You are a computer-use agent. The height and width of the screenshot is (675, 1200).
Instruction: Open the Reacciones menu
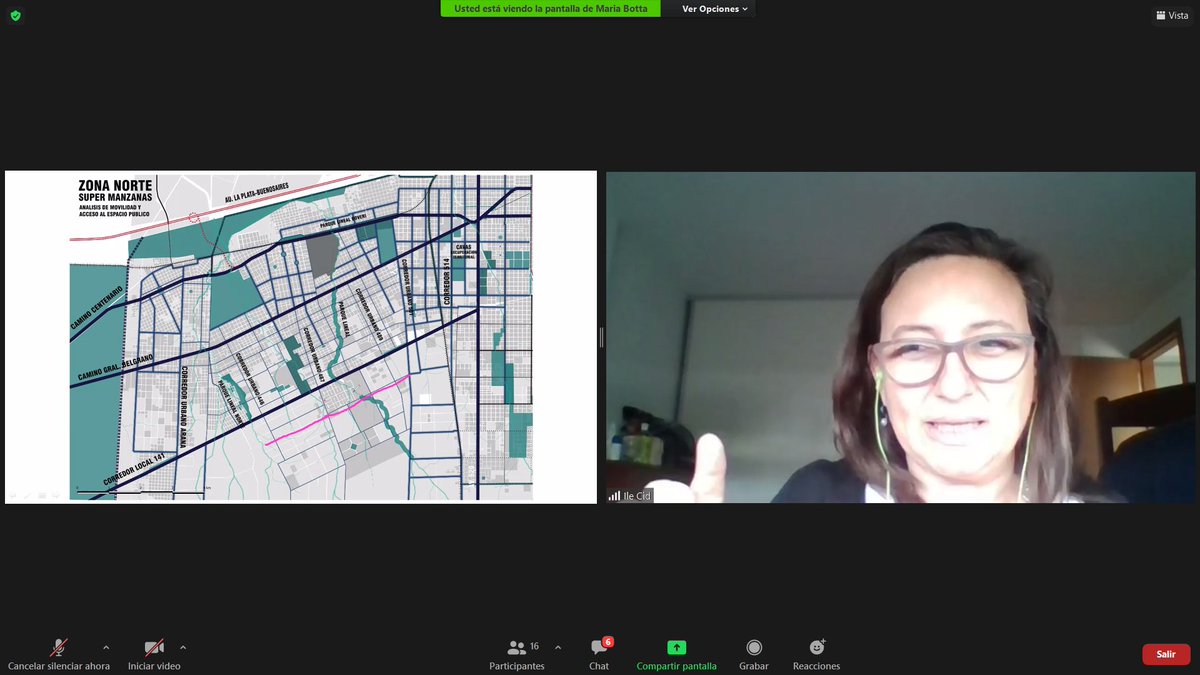[x=817, y=653]
